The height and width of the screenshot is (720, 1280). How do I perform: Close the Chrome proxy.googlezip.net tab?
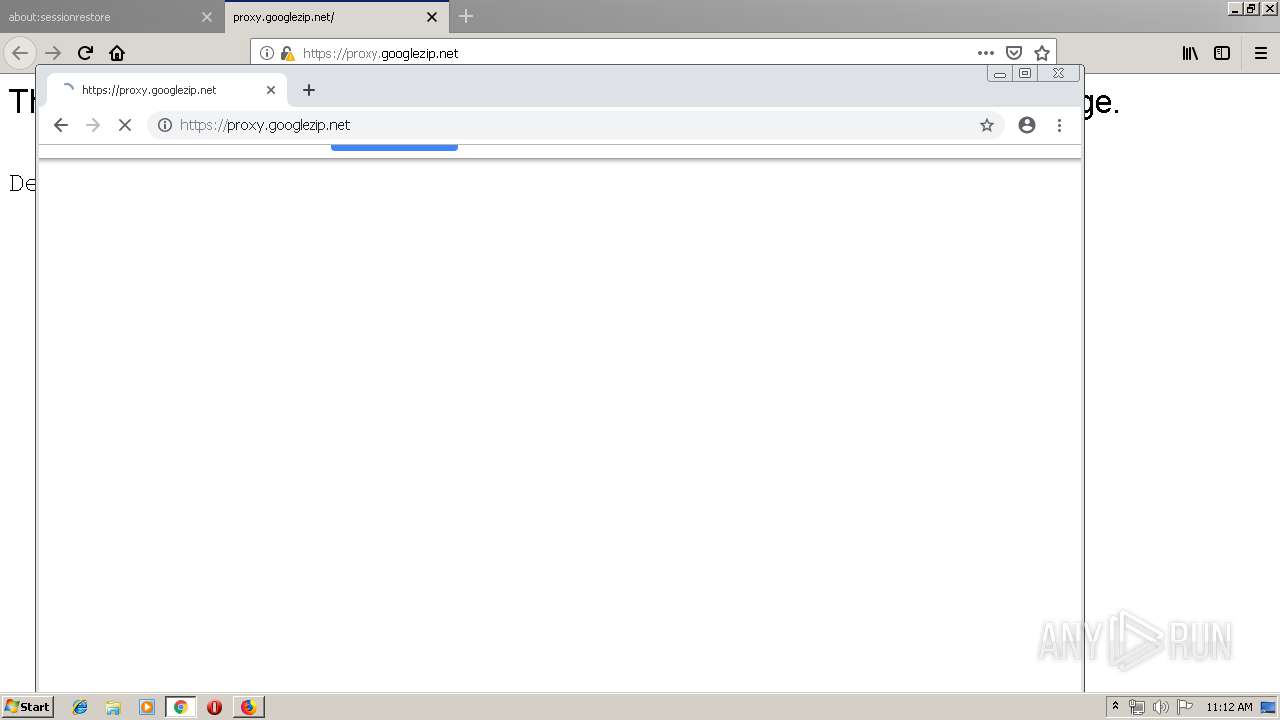(271, 90)
